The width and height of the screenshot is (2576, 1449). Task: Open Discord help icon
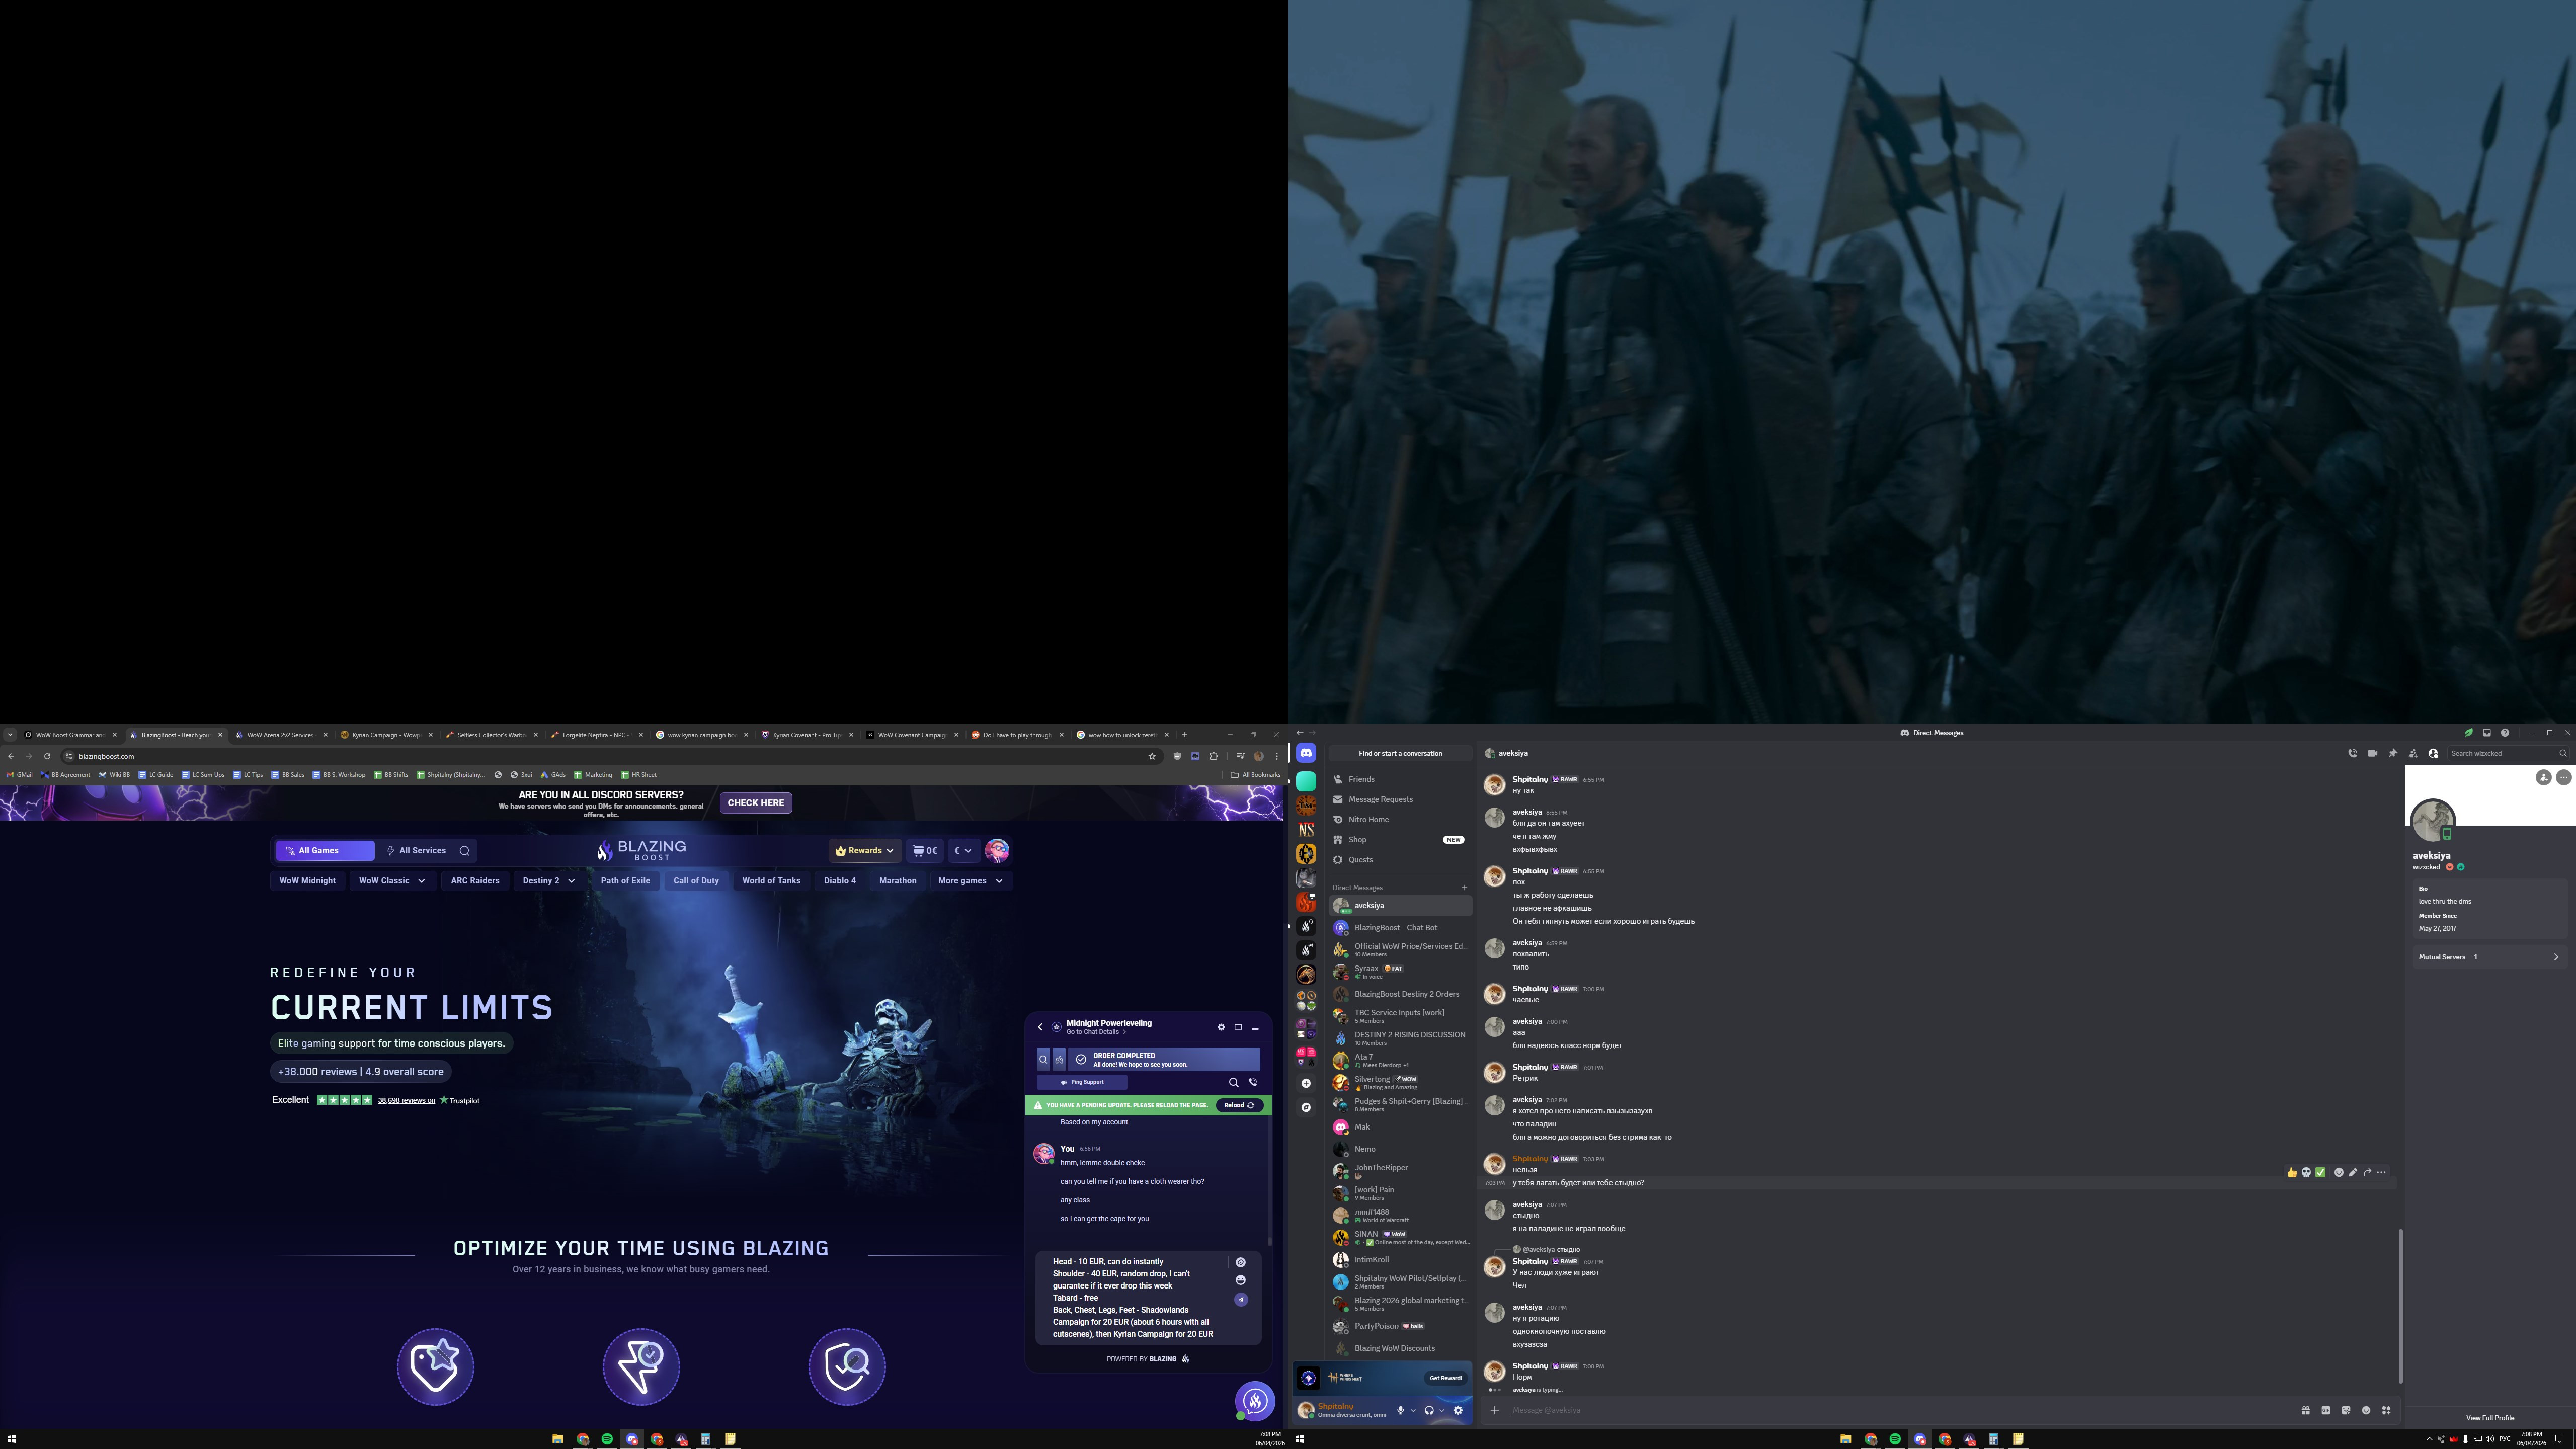click(x=2505, y=733)
